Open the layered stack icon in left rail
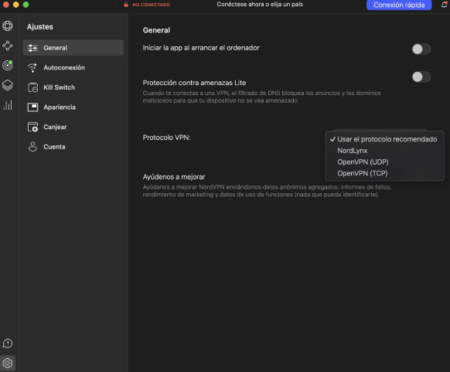Image resolution: width=450 pixels, height=372 pixels. (x=8, y=85)
